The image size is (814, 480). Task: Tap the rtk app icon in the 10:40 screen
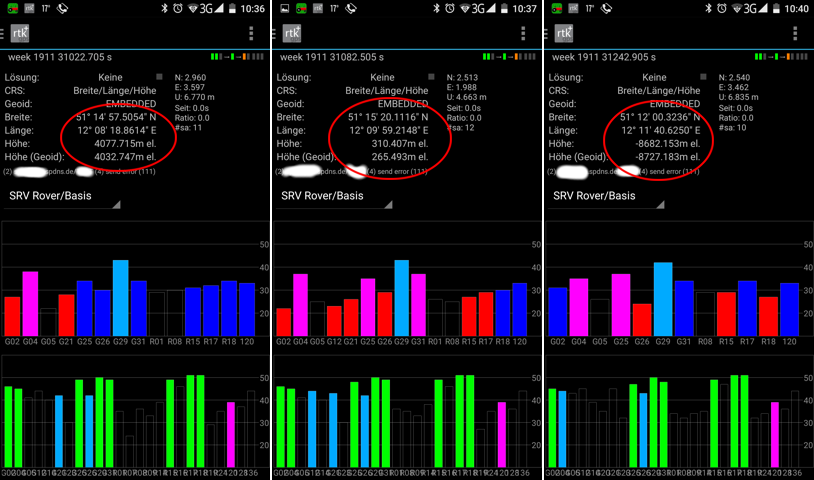pos(563,34)
